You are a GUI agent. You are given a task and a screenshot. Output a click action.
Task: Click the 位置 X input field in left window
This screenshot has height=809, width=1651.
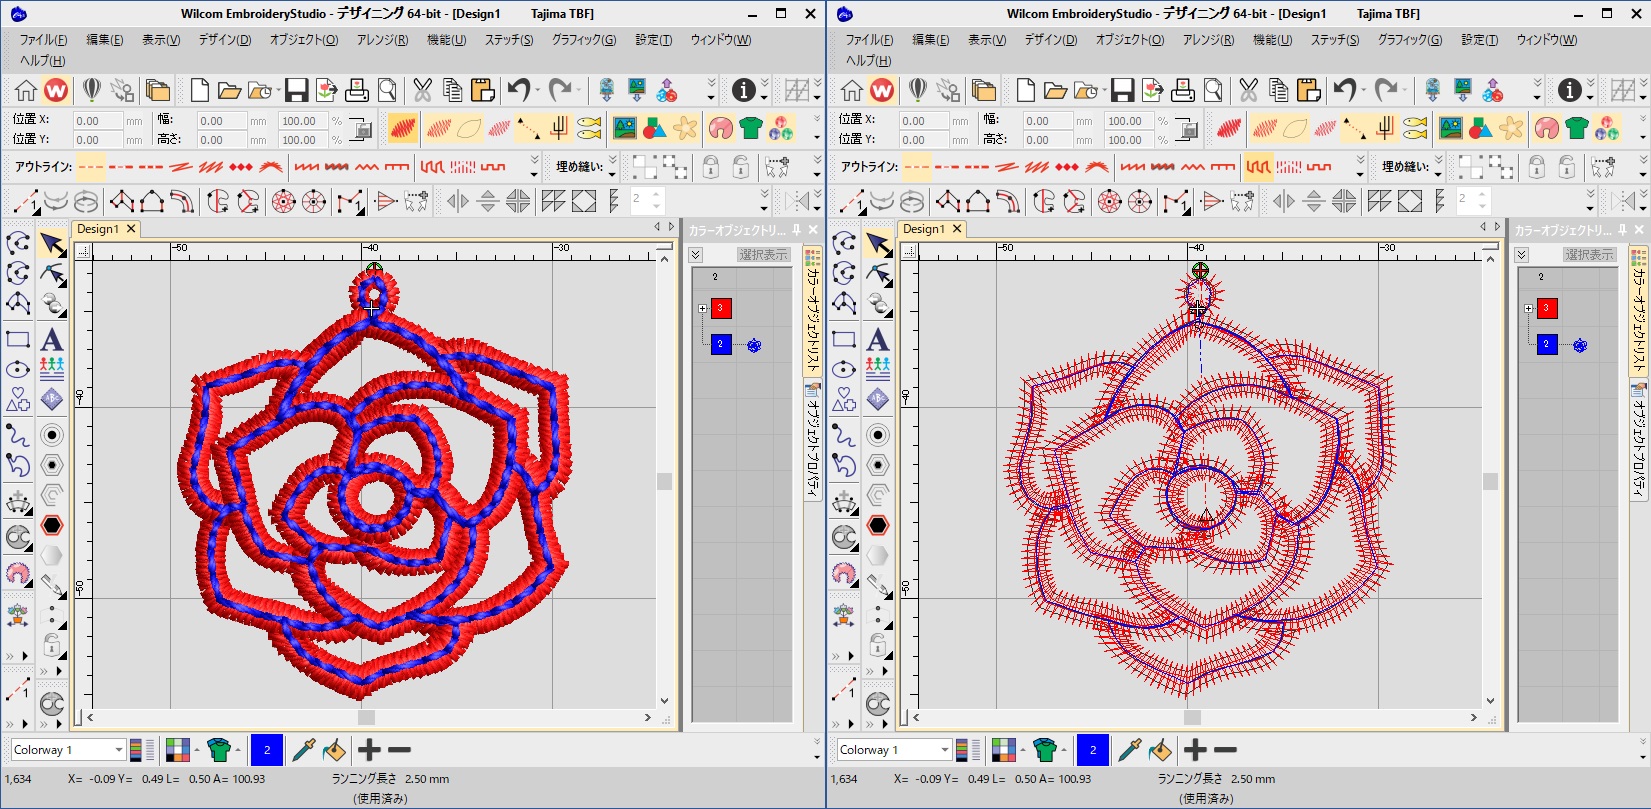98,121
